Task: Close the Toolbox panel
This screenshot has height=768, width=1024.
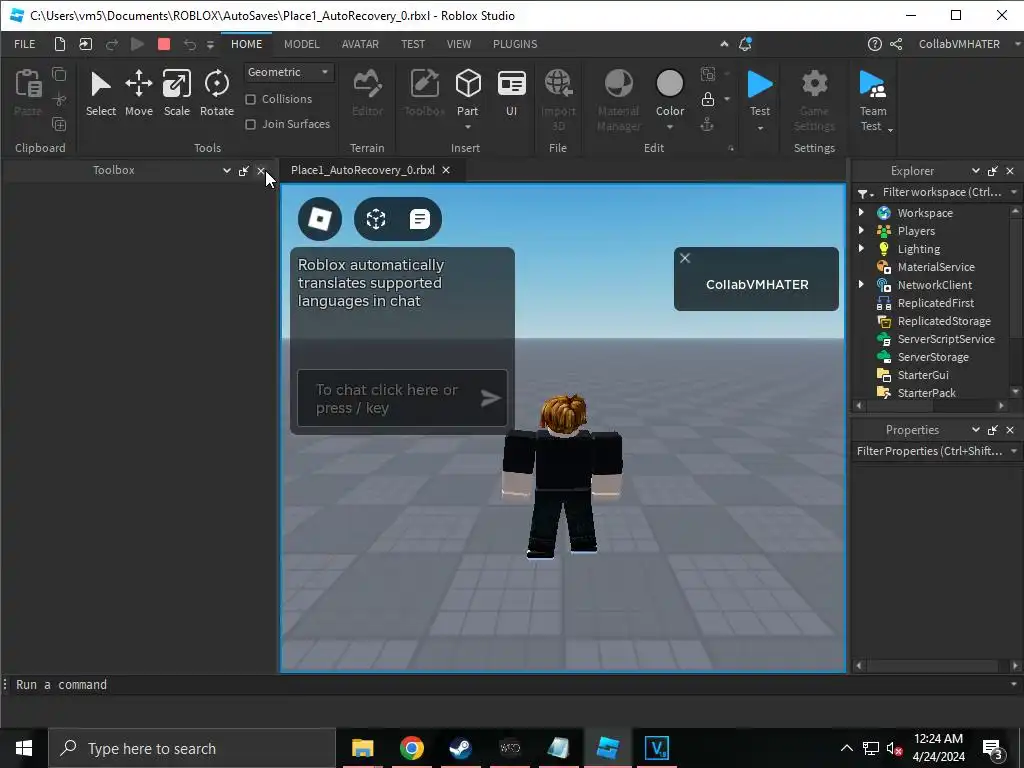Action: pos(261,170)
